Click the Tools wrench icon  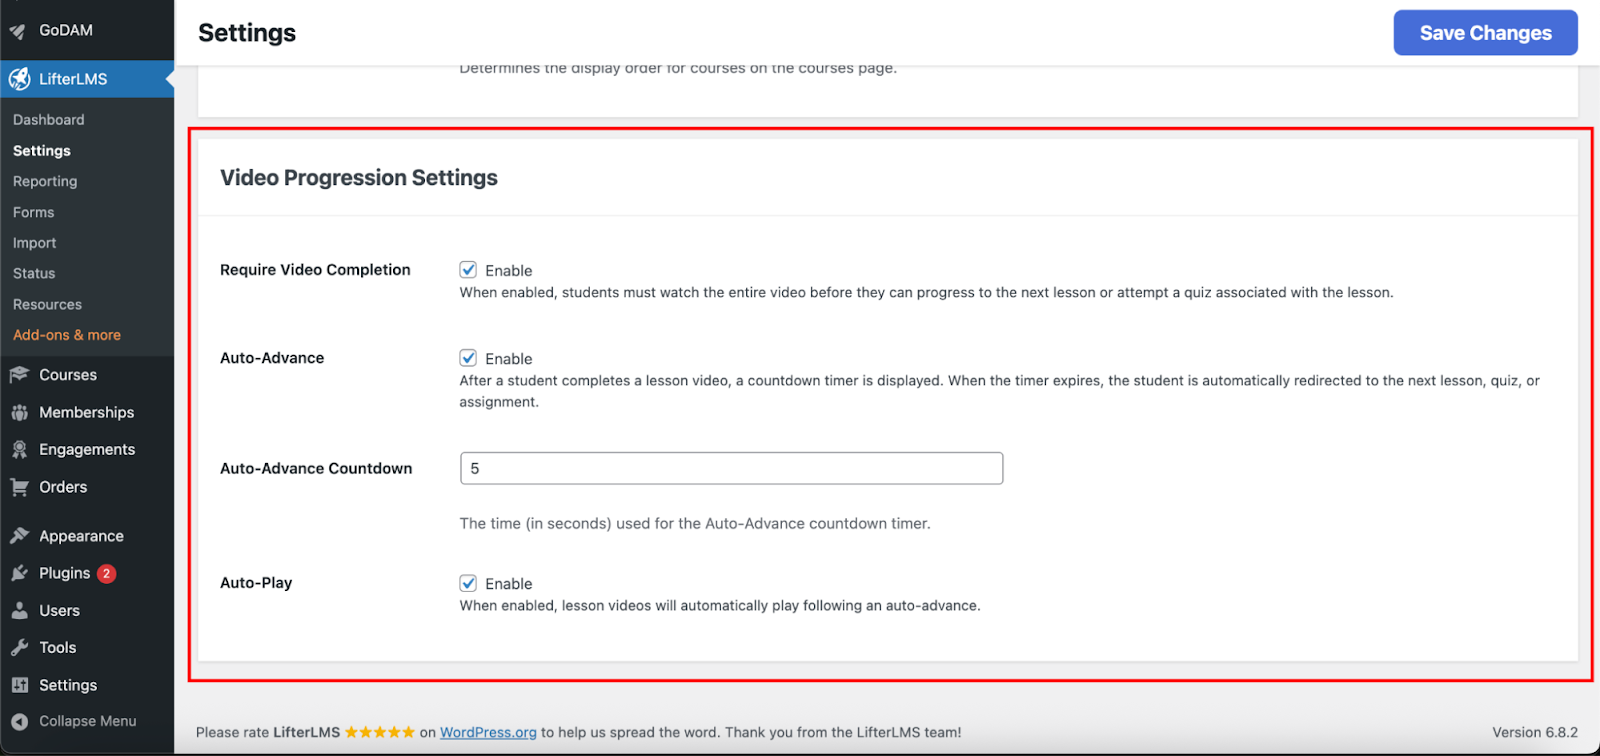pyautogui.click(x=19, y=648)
